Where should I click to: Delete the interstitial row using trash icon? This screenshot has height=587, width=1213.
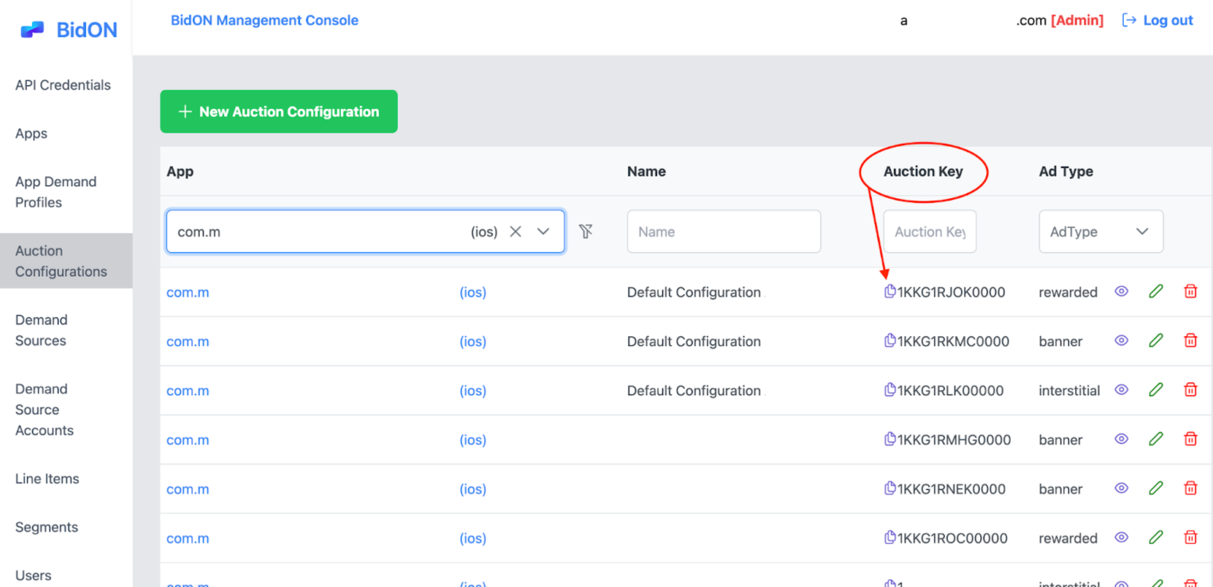coord(1190,389)
